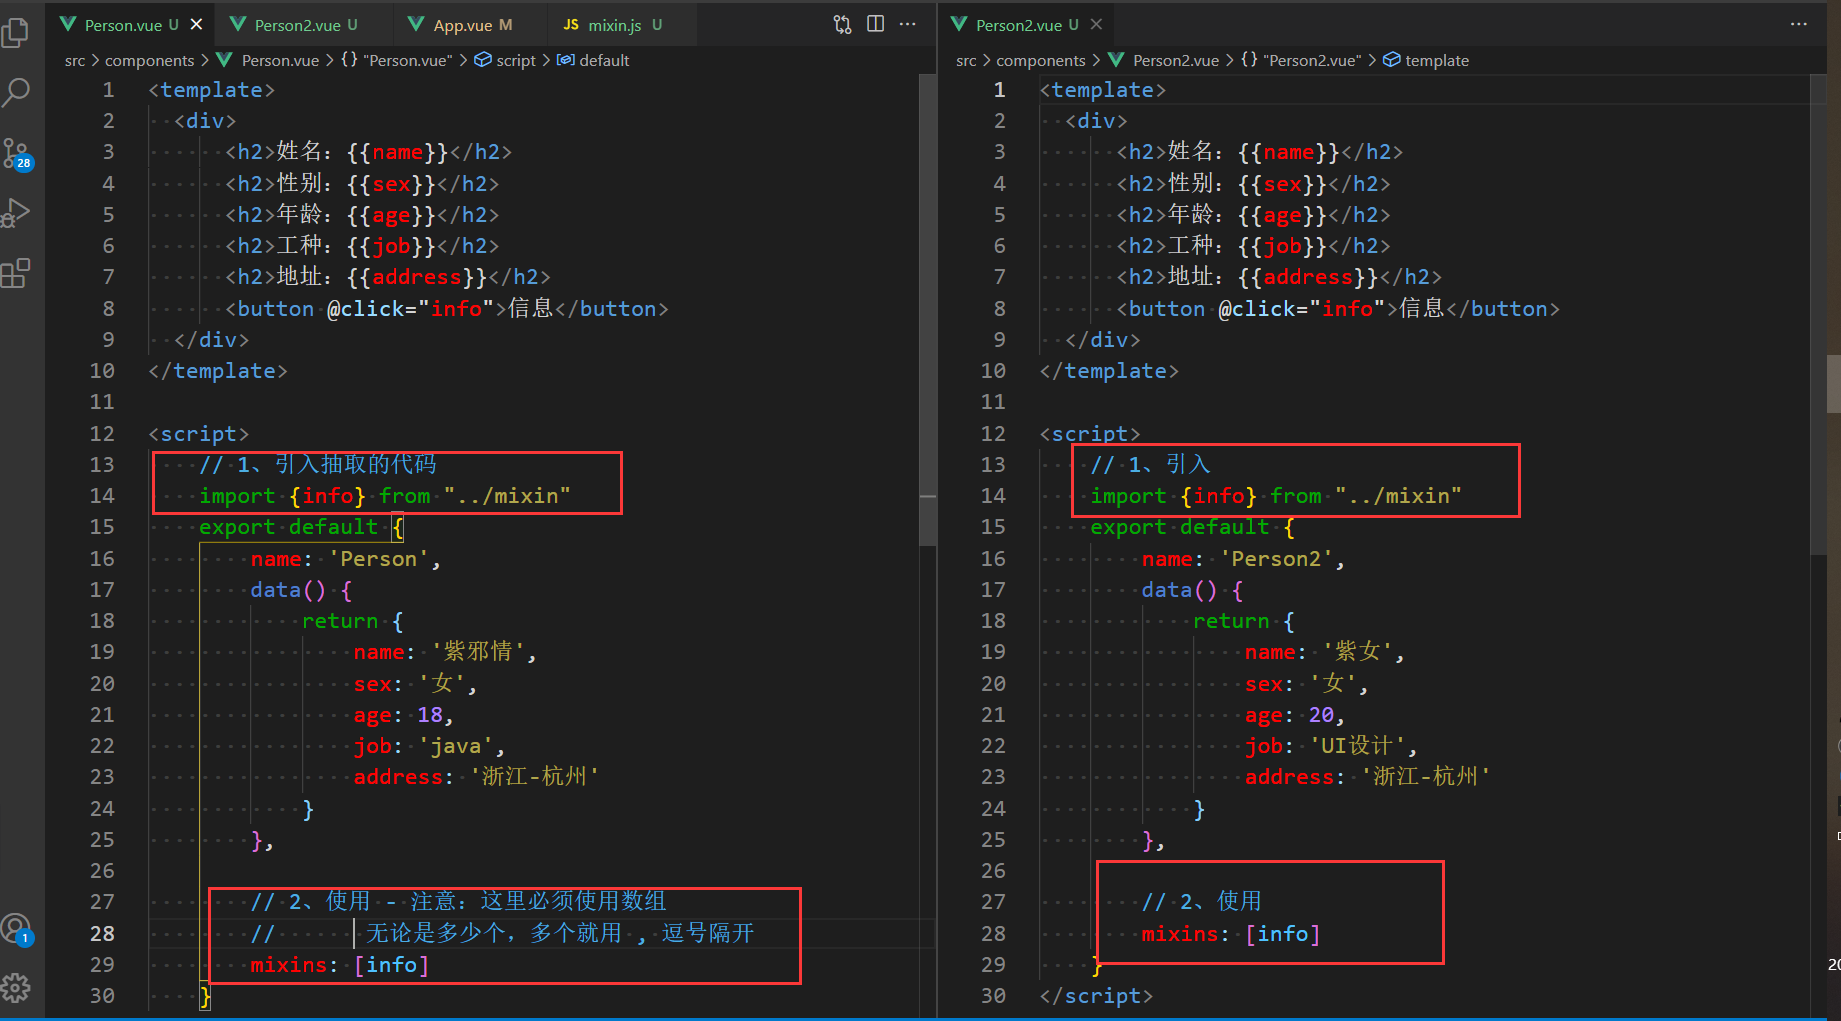Click "name: 'Person2'," in right editor
The width and height of the screenshot is (1841, 1021).
coord(1243,558)
